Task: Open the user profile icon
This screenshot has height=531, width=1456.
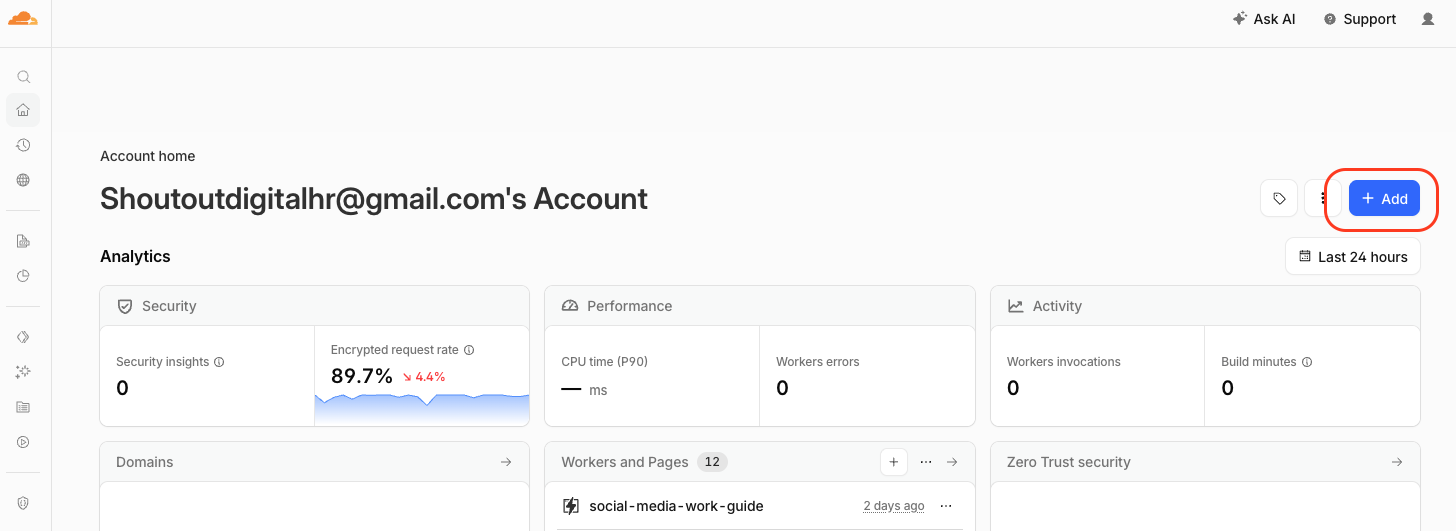Action: pos(1428,19)
